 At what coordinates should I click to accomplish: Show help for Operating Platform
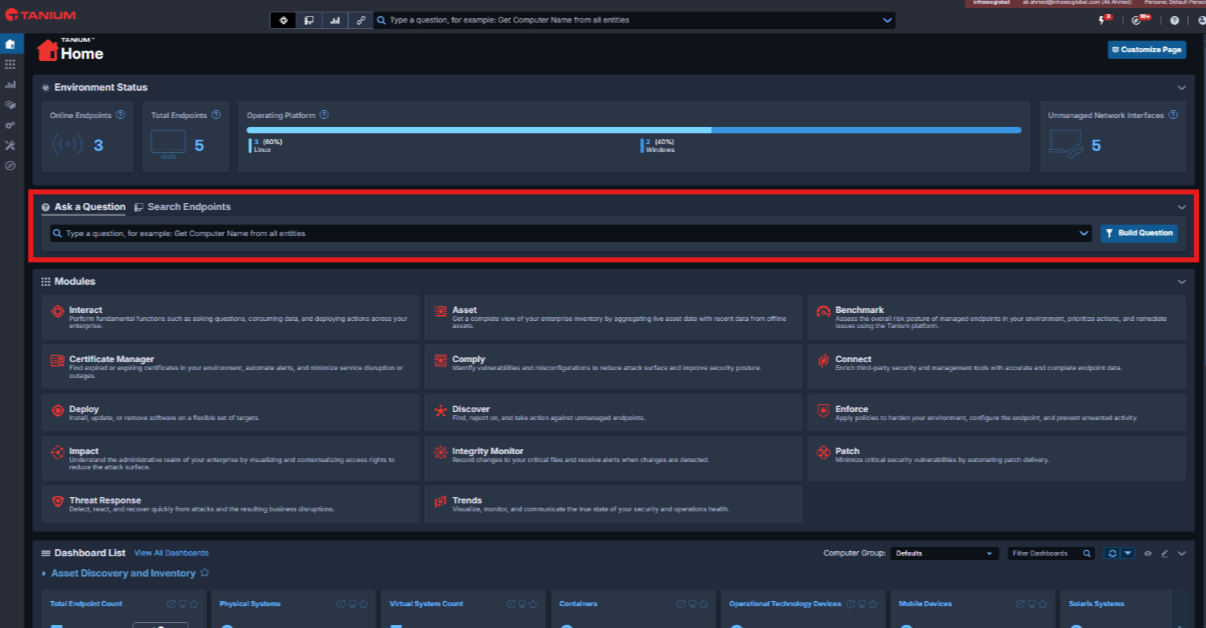tap(324, 115)
